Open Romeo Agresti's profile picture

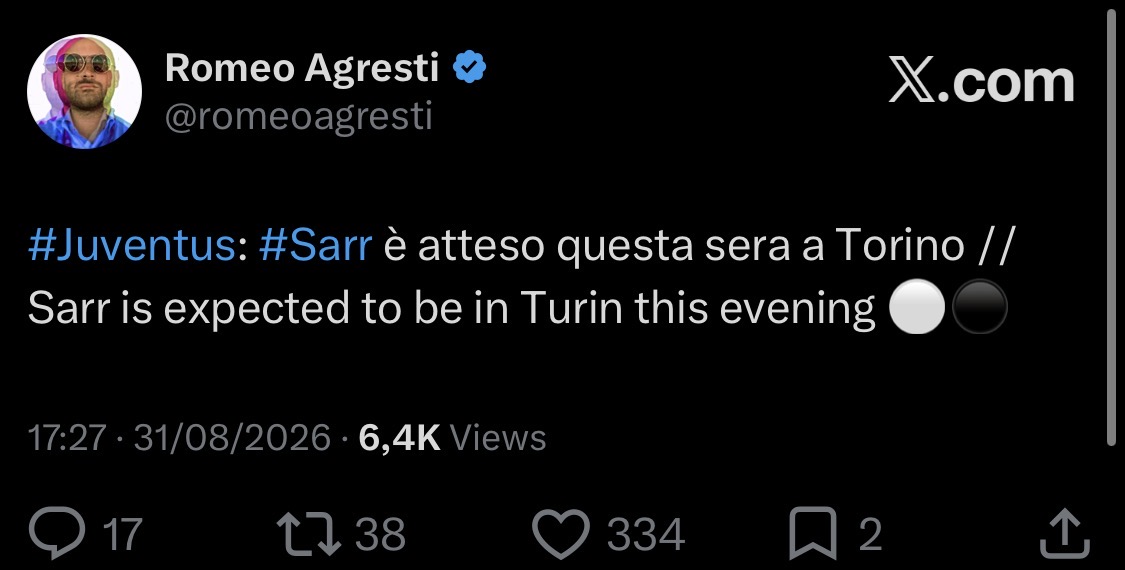coord(85,91)
